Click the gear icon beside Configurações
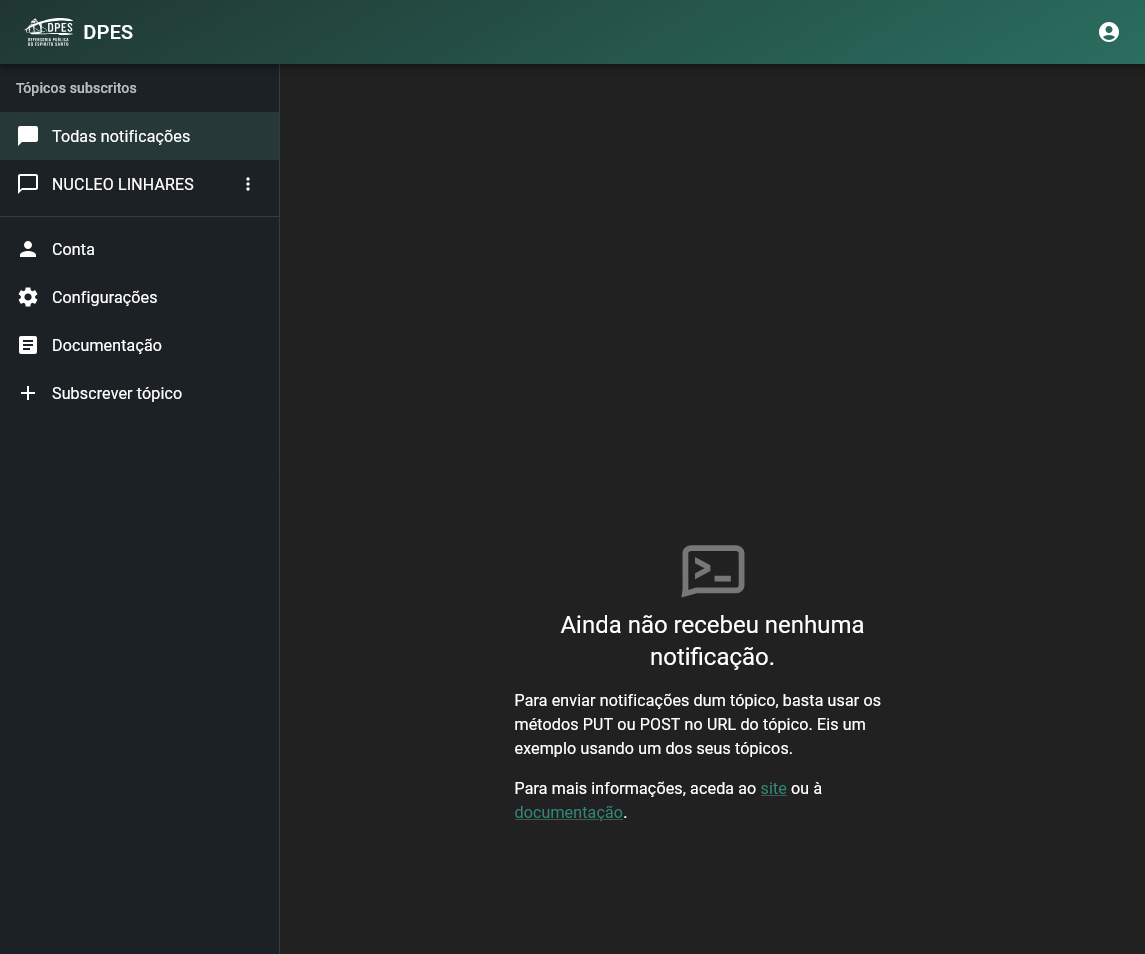The width and height of the screenshot is (1145, 954). tap(28, 297)
